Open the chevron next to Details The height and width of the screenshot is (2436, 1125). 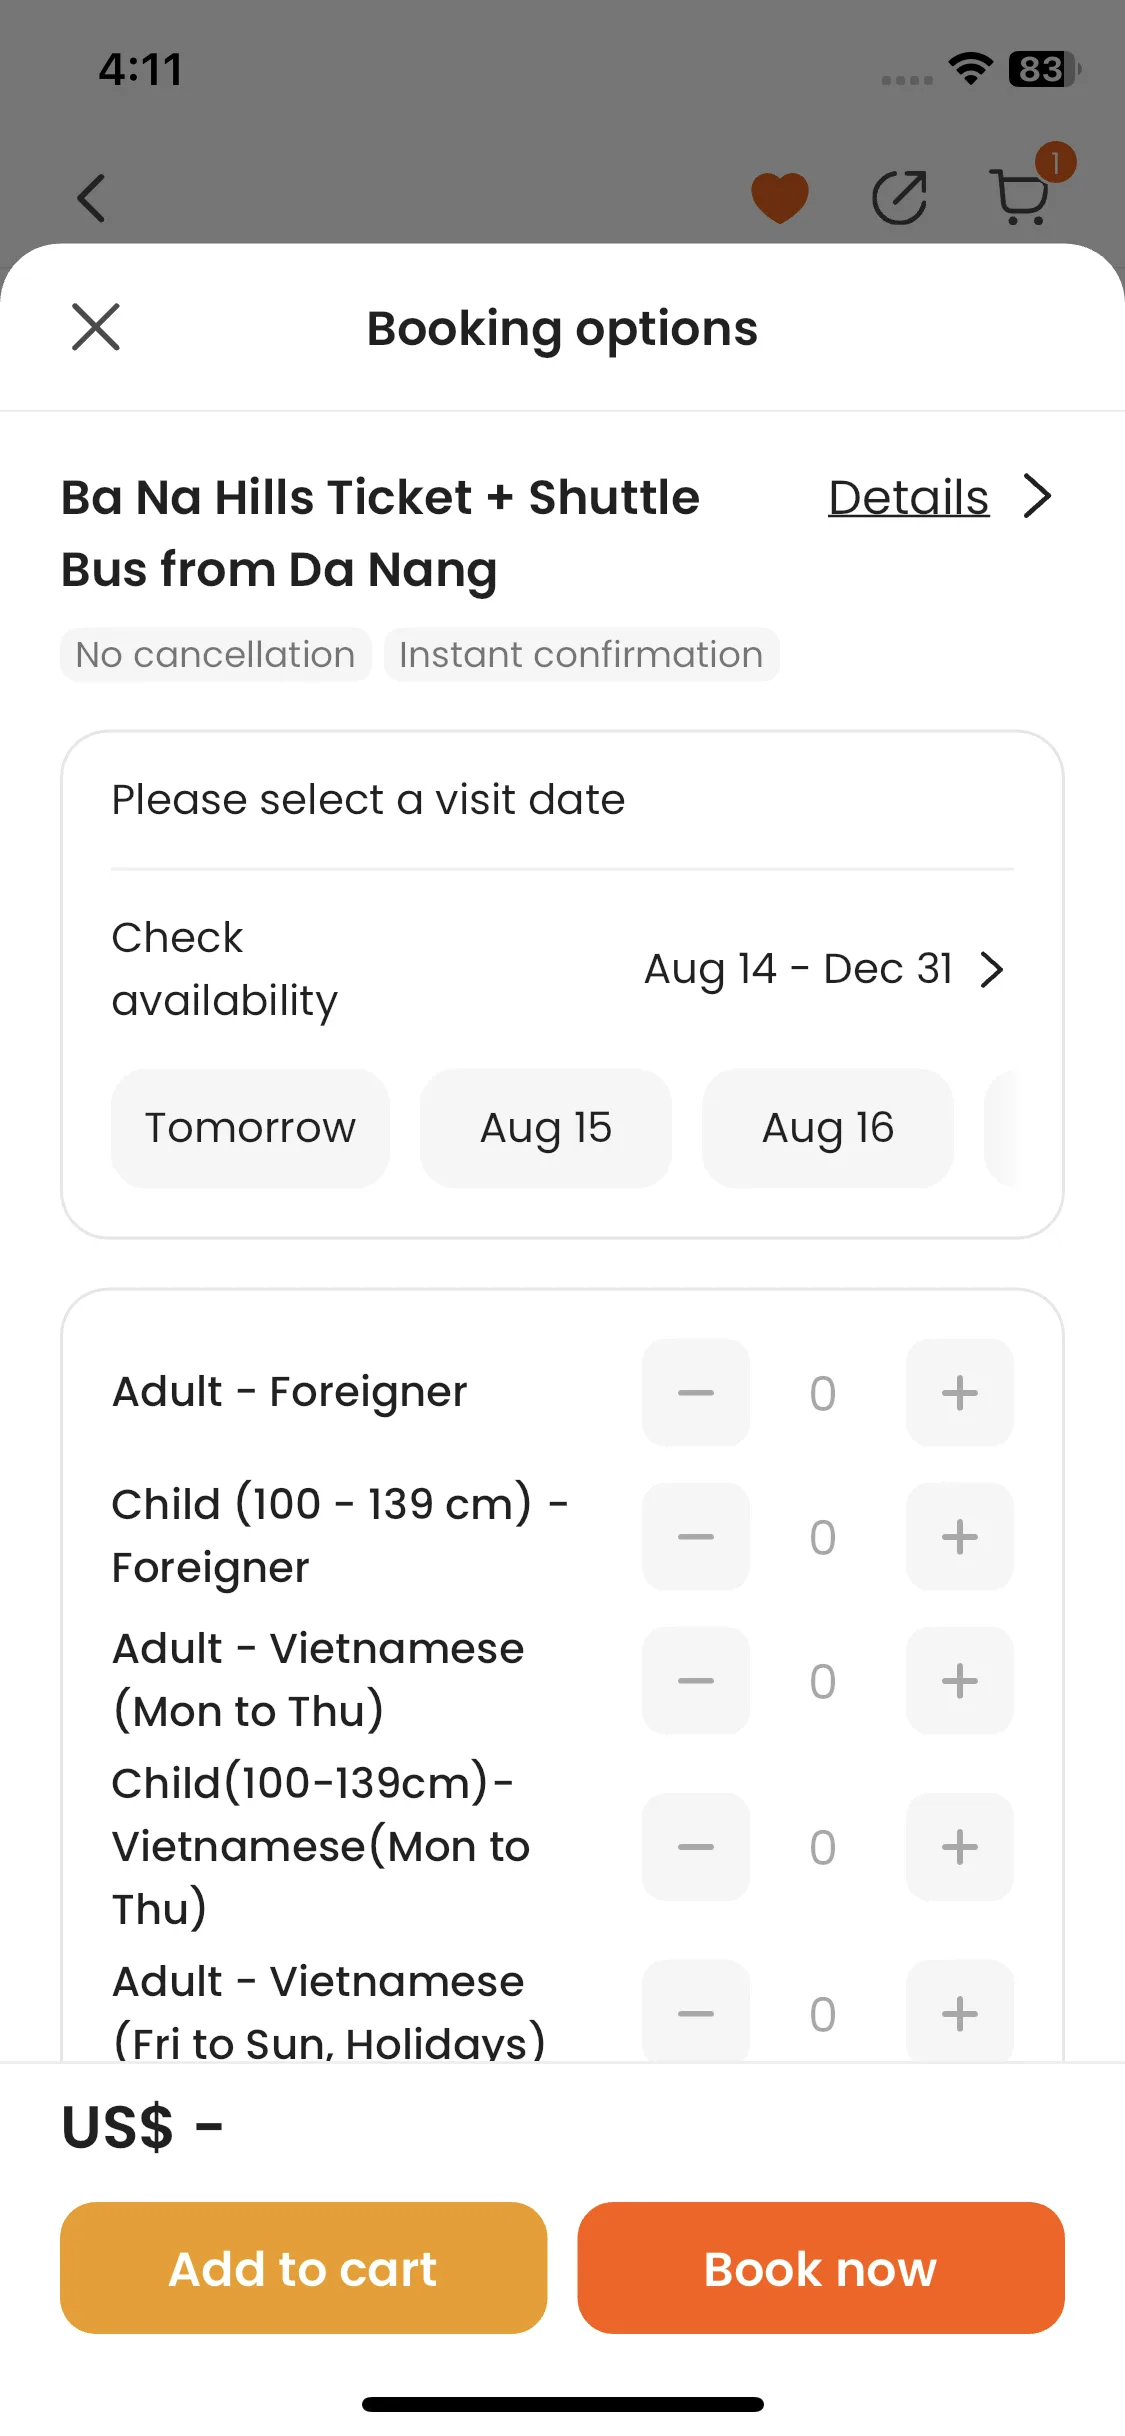pos(1038,496)
